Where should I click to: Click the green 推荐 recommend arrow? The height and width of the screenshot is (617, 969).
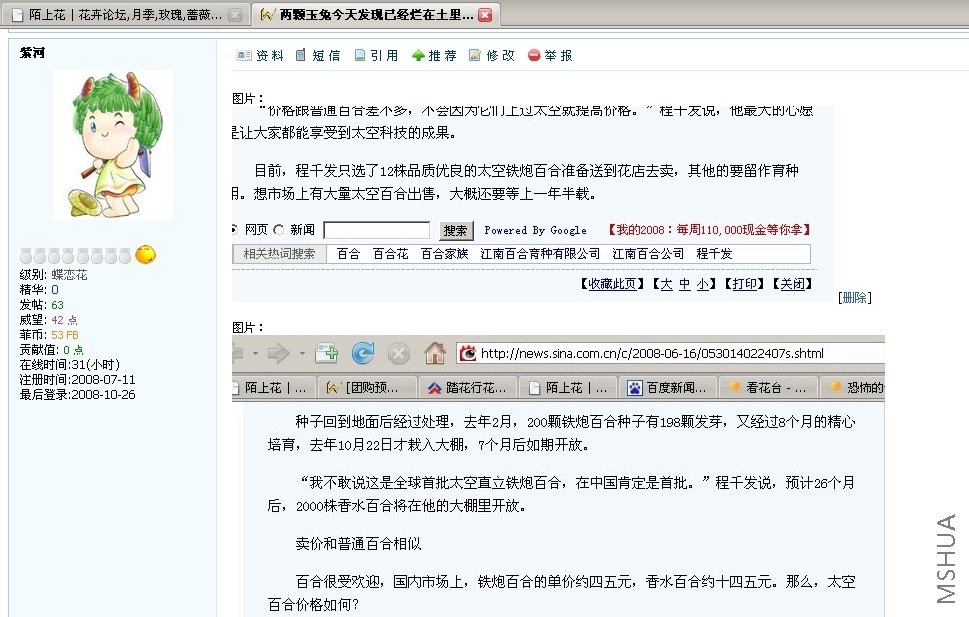click(x=418, y=56)
